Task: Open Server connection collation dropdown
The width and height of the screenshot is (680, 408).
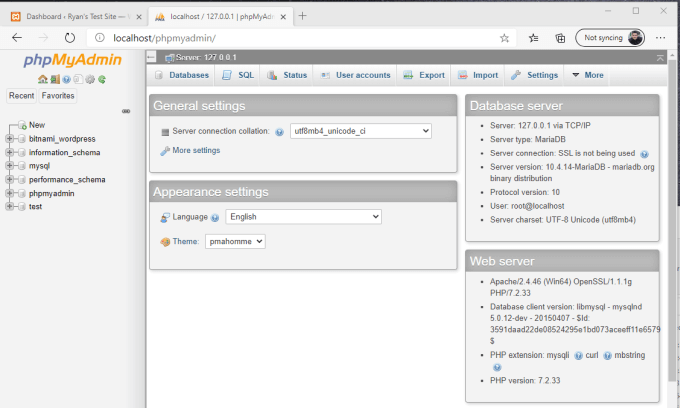Action: tap(361, 131)
